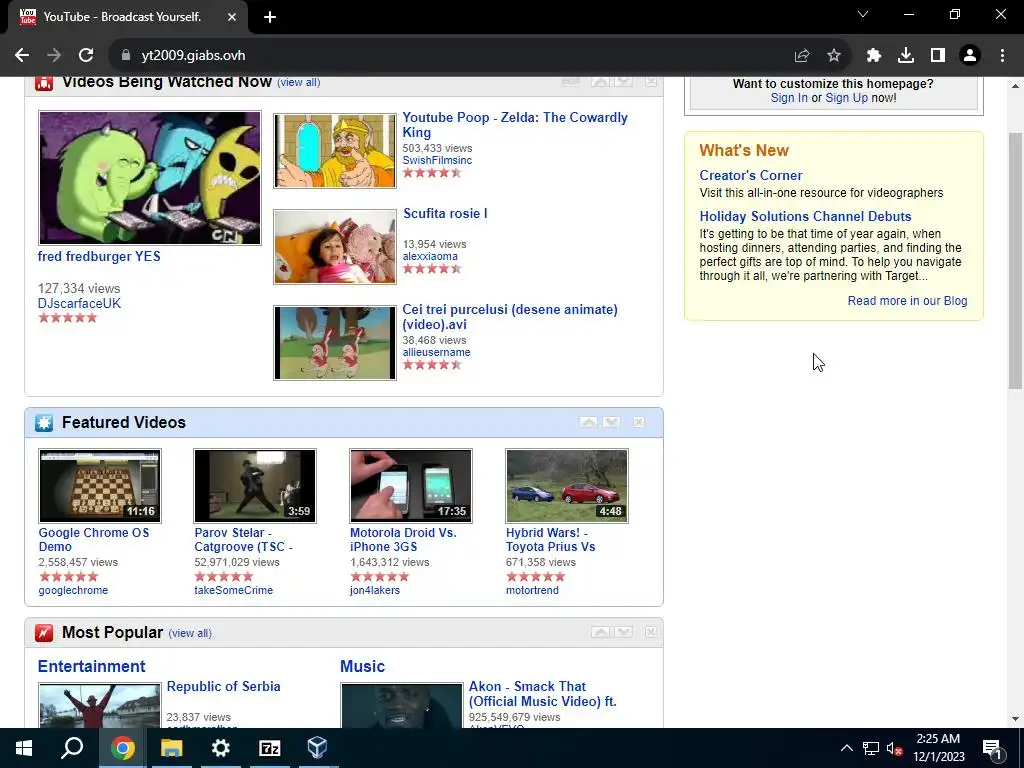Screen dimensions: 1024x768
Task: Open the Music category heading
Action: point(362,667)
